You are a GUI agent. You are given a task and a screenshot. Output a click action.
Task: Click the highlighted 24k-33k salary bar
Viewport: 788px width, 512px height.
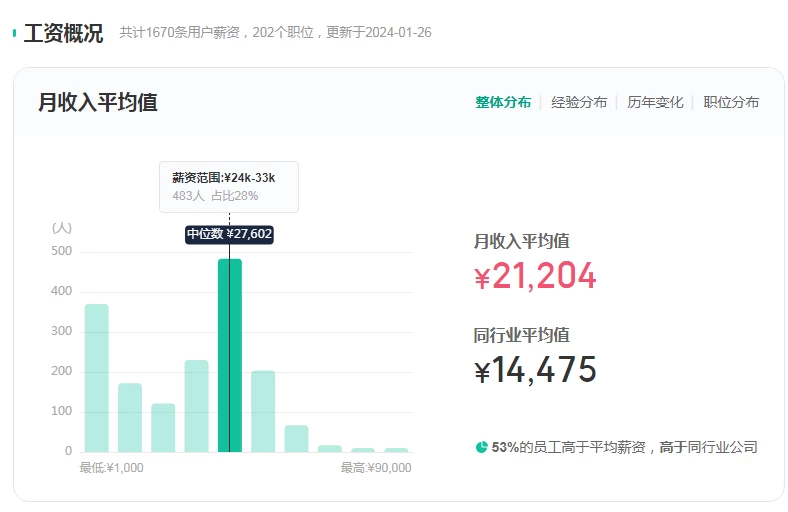230,355
